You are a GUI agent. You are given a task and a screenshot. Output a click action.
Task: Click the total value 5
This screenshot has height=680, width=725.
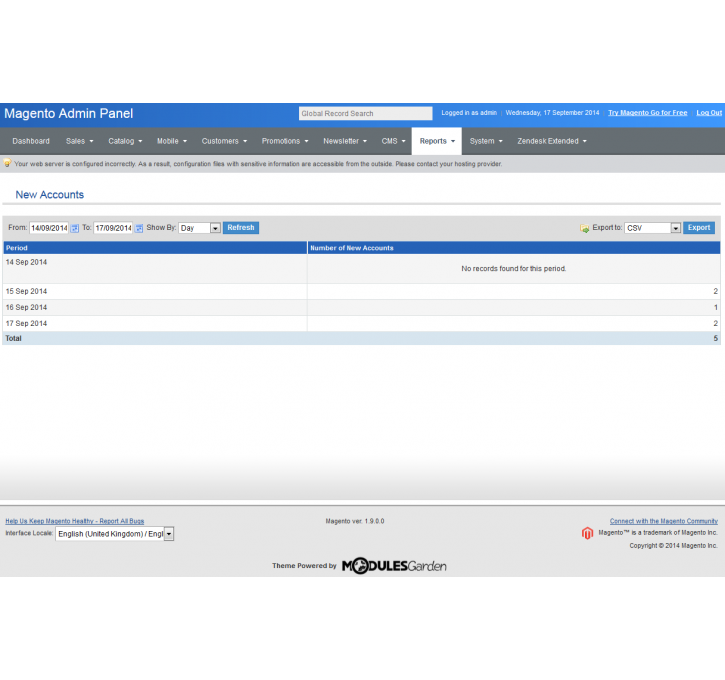[x=715, y=338]
